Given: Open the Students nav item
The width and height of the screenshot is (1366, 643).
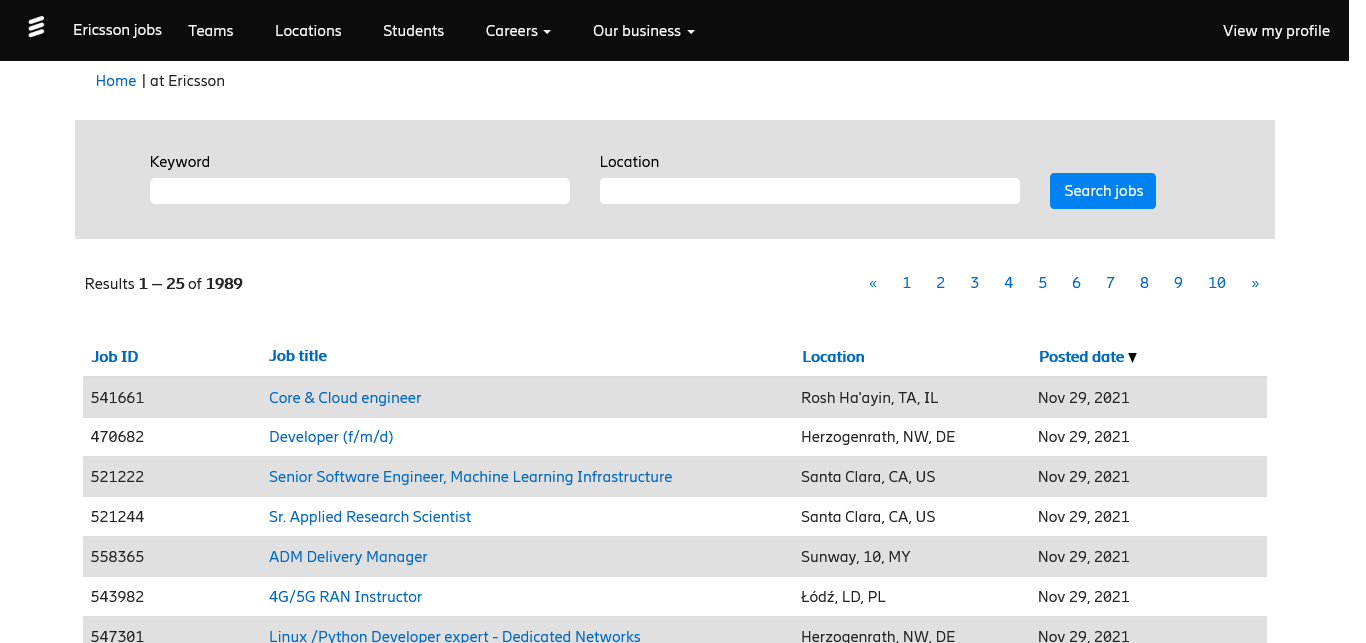Looking at the screenshot, I should click(413, 31).
